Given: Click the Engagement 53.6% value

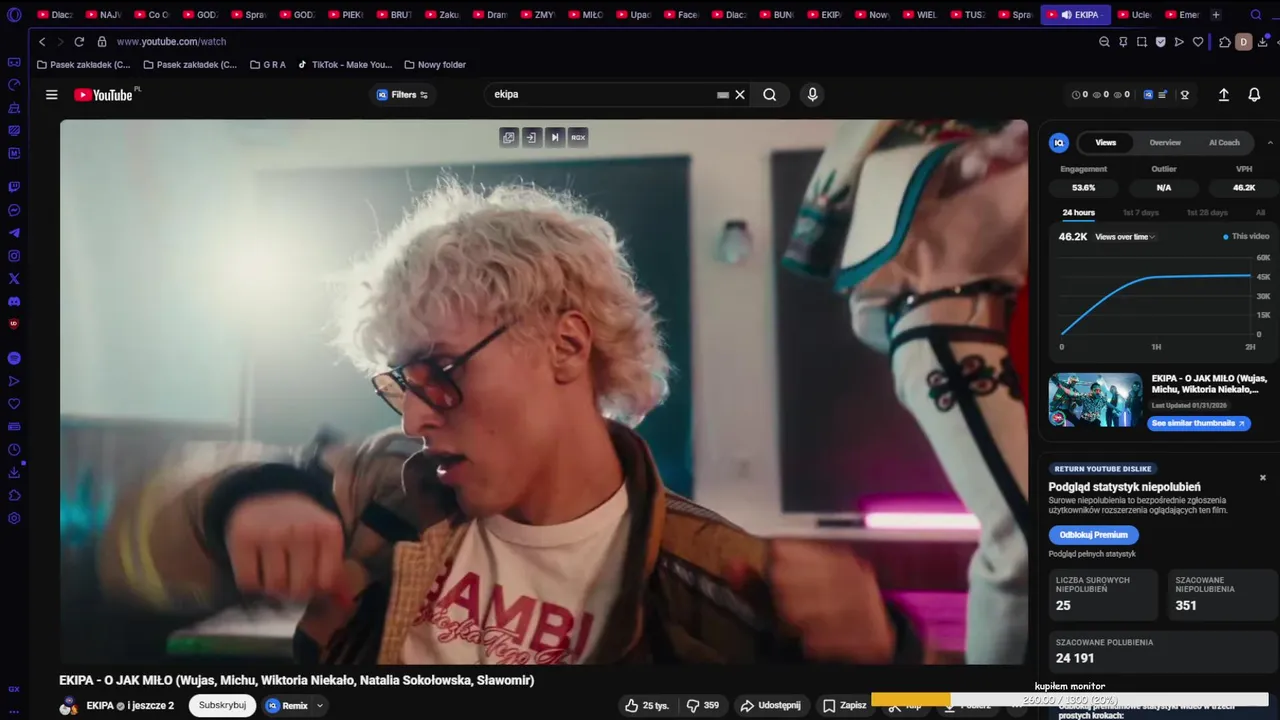Looking at the screenshot, I should click(x=1083, y=188).
